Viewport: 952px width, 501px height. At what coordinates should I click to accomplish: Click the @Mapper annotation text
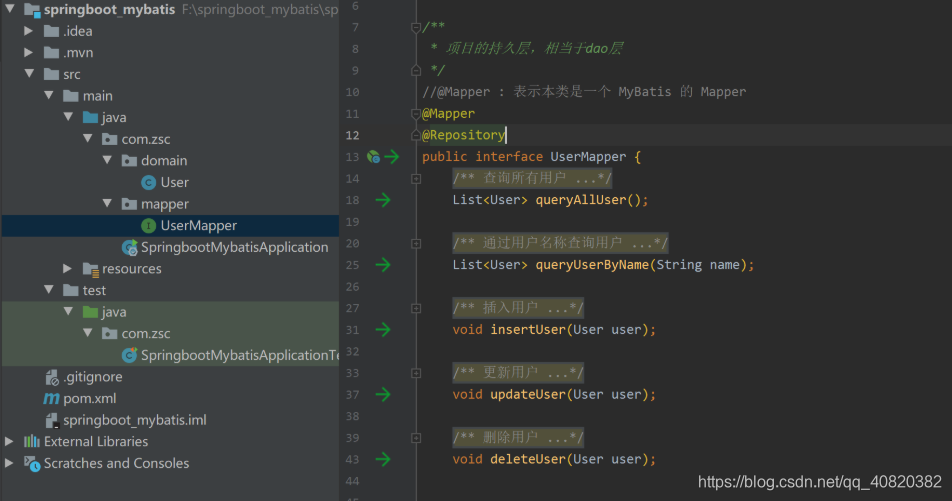click(449, 114)
